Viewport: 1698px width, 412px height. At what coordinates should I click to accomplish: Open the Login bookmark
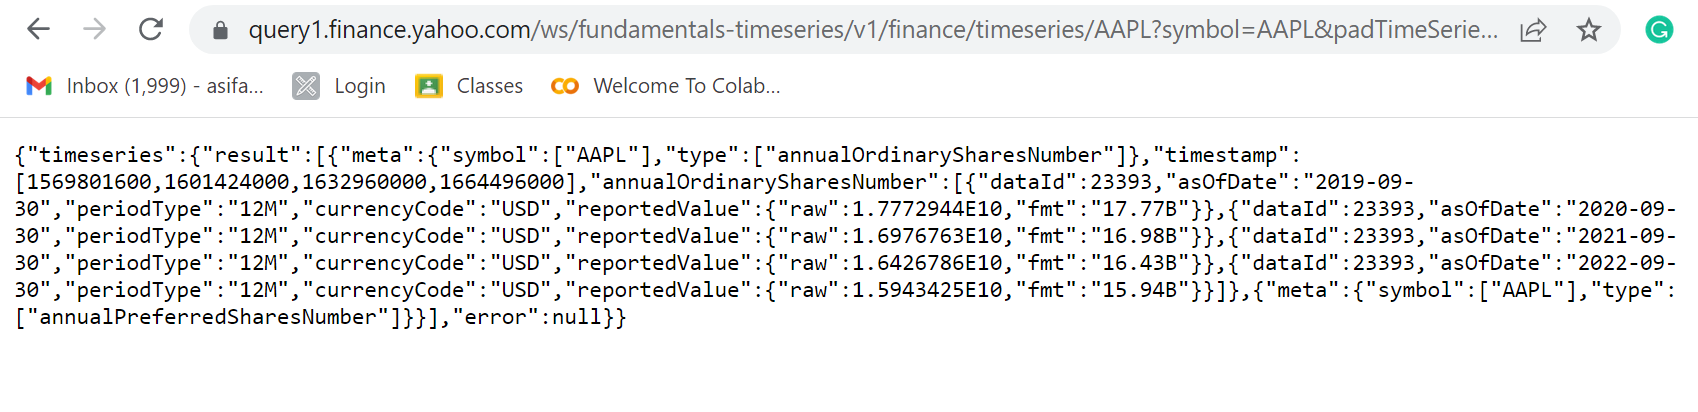coord(340,86)
